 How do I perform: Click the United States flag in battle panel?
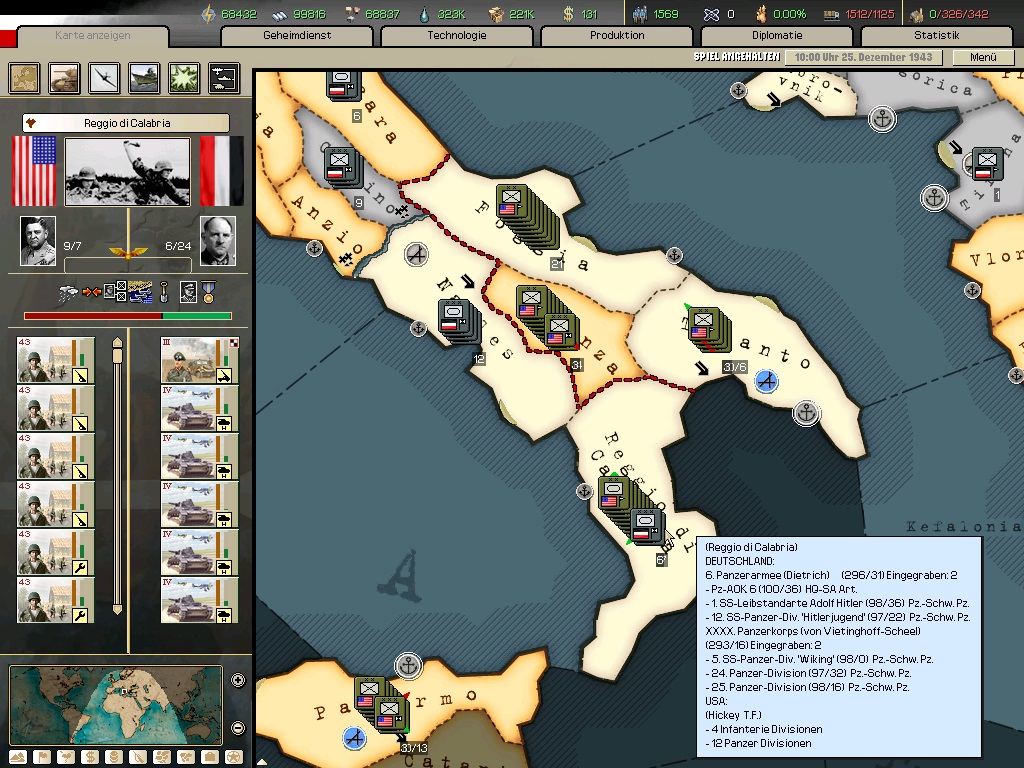35,171
